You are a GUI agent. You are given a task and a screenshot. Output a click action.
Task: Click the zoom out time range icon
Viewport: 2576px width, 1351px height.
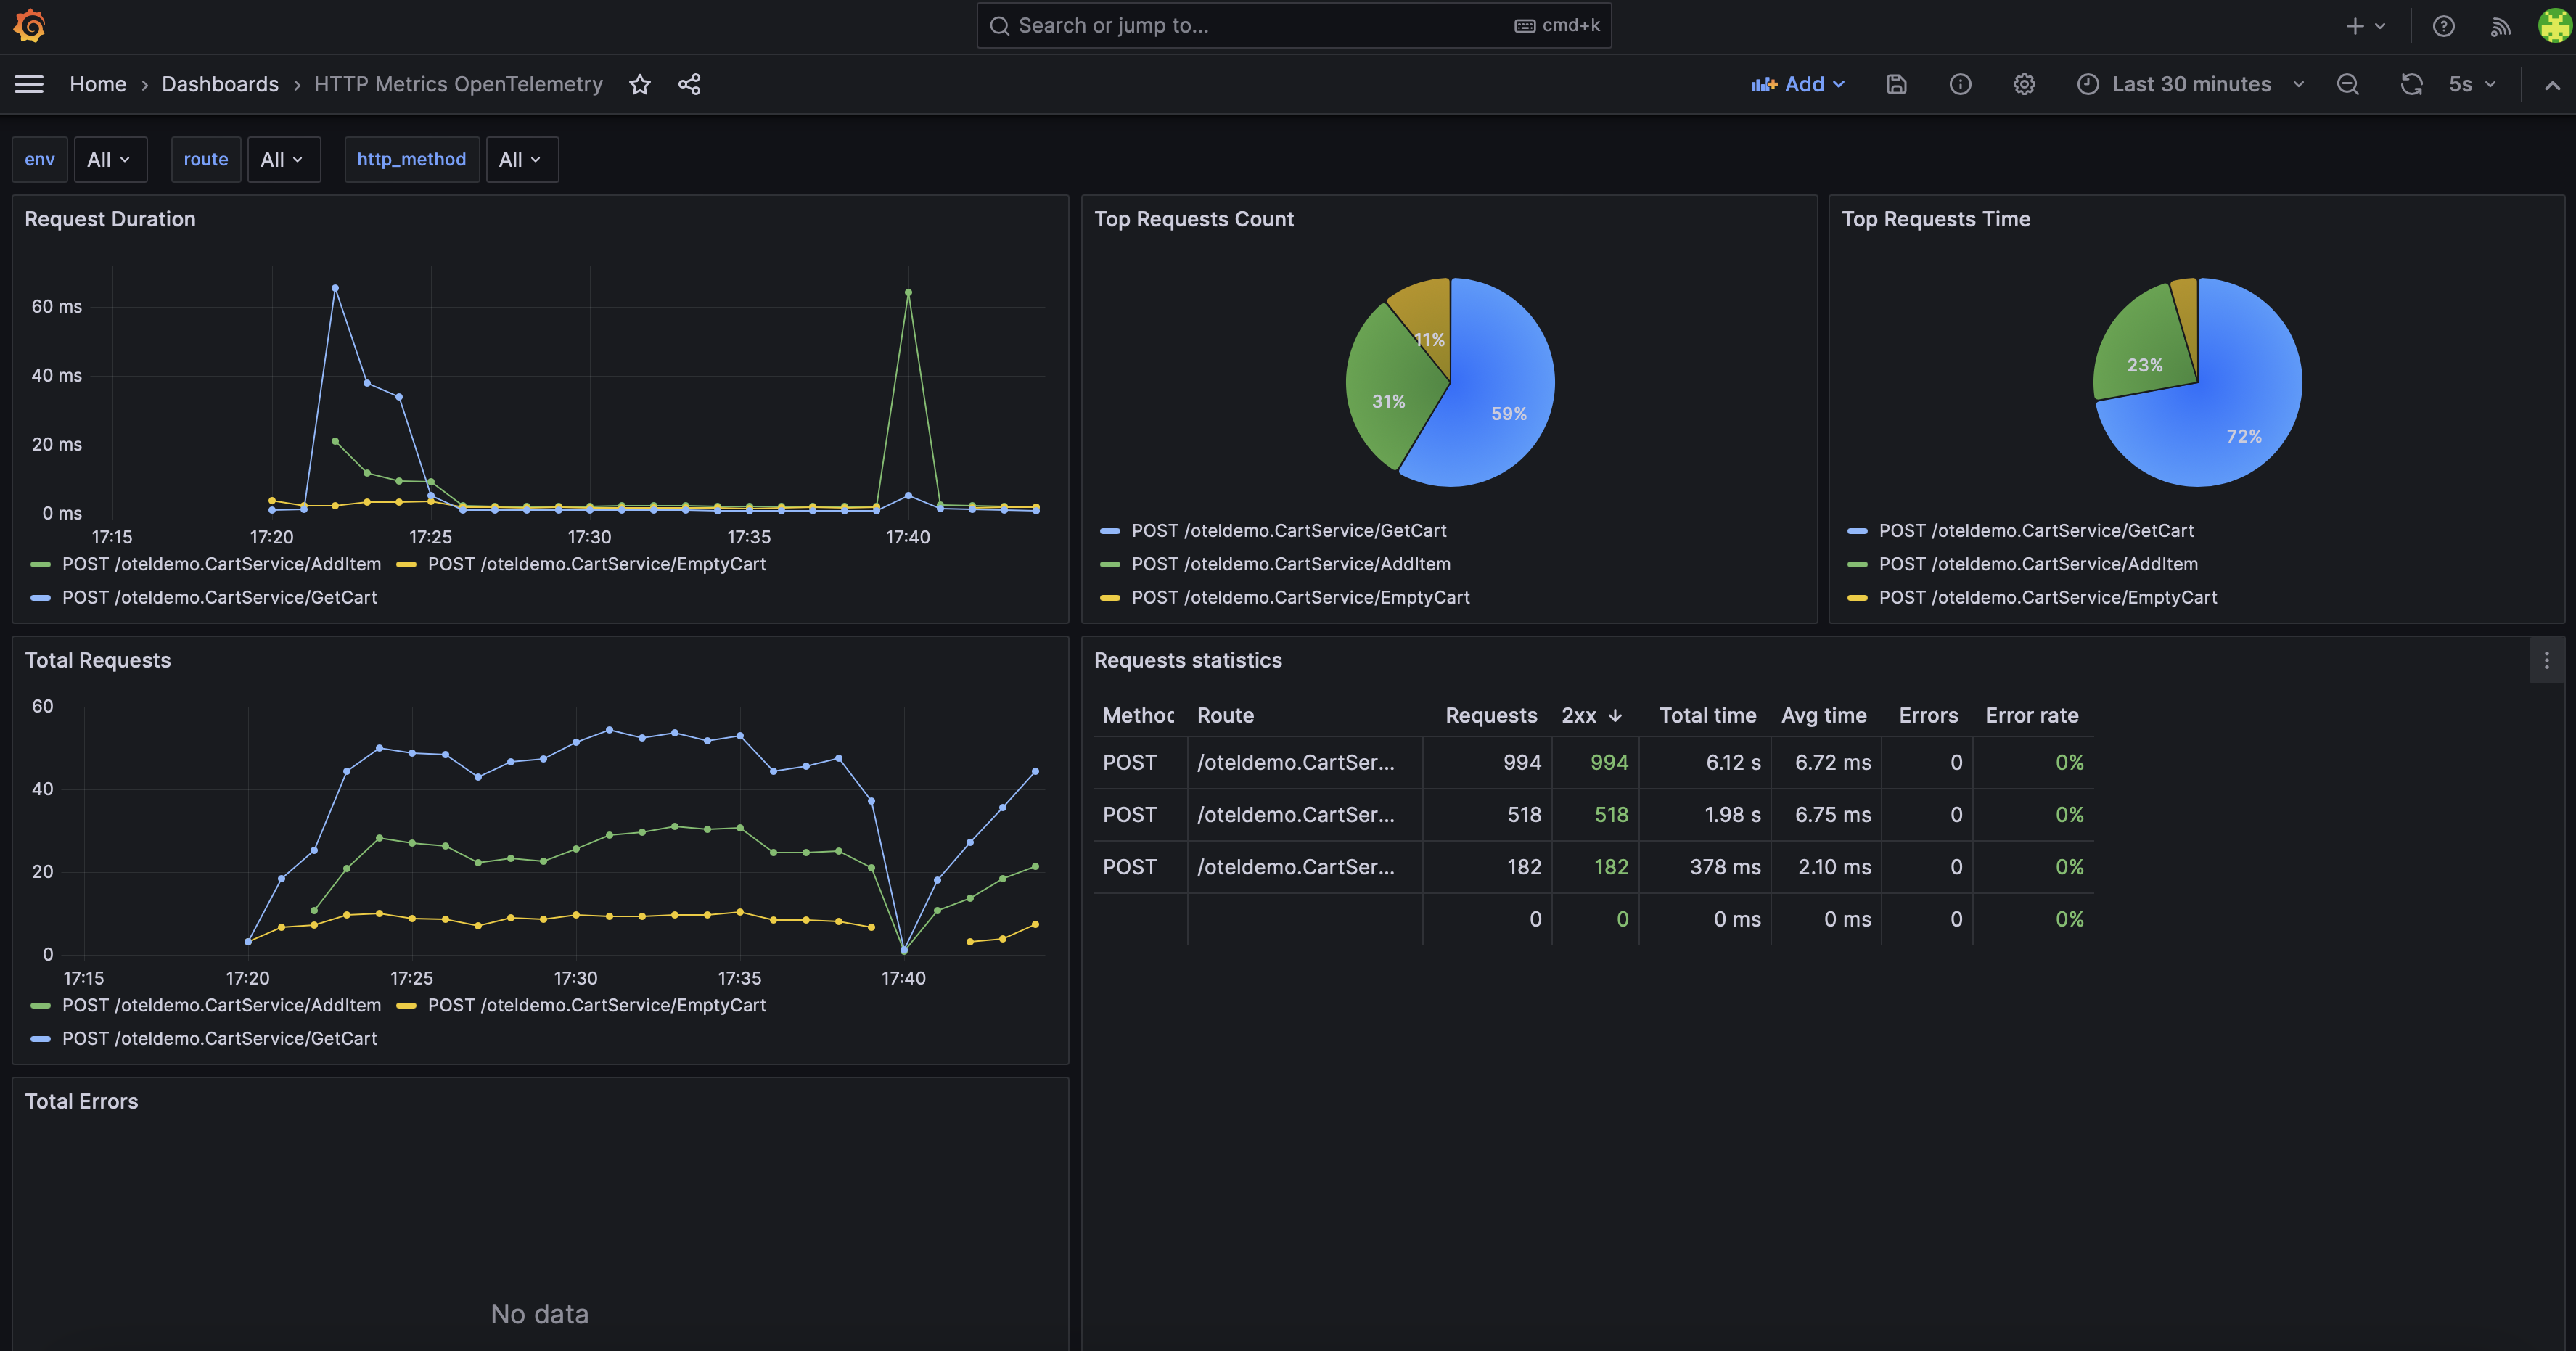(x=2348, y=85)
